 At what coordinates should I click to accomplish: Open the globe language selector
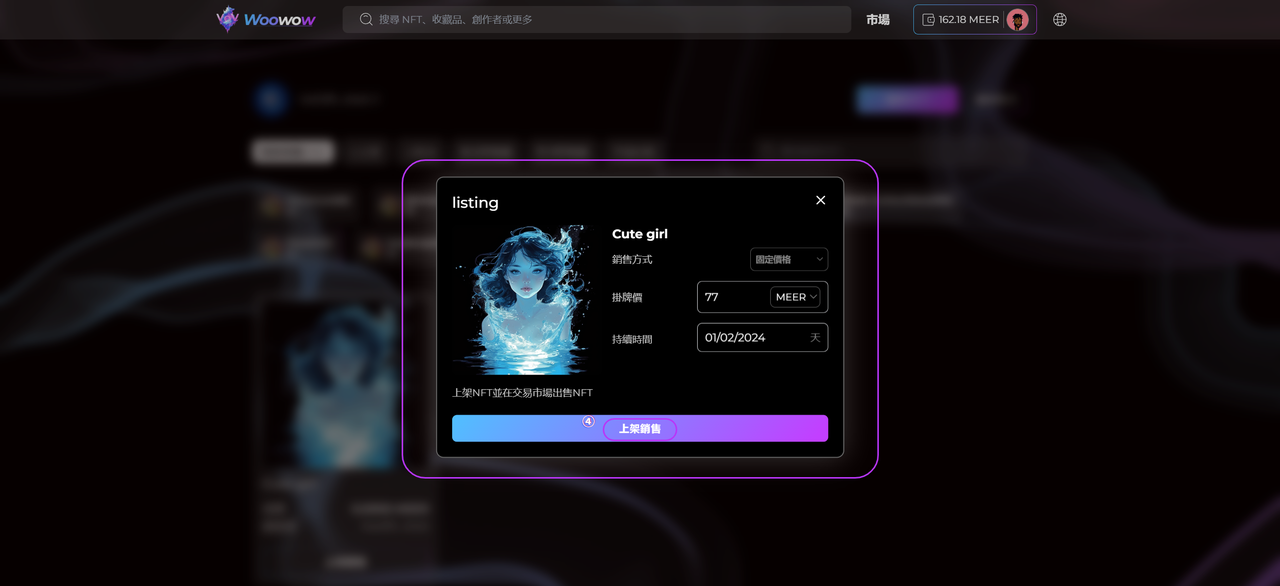(x=1060, y=20)
